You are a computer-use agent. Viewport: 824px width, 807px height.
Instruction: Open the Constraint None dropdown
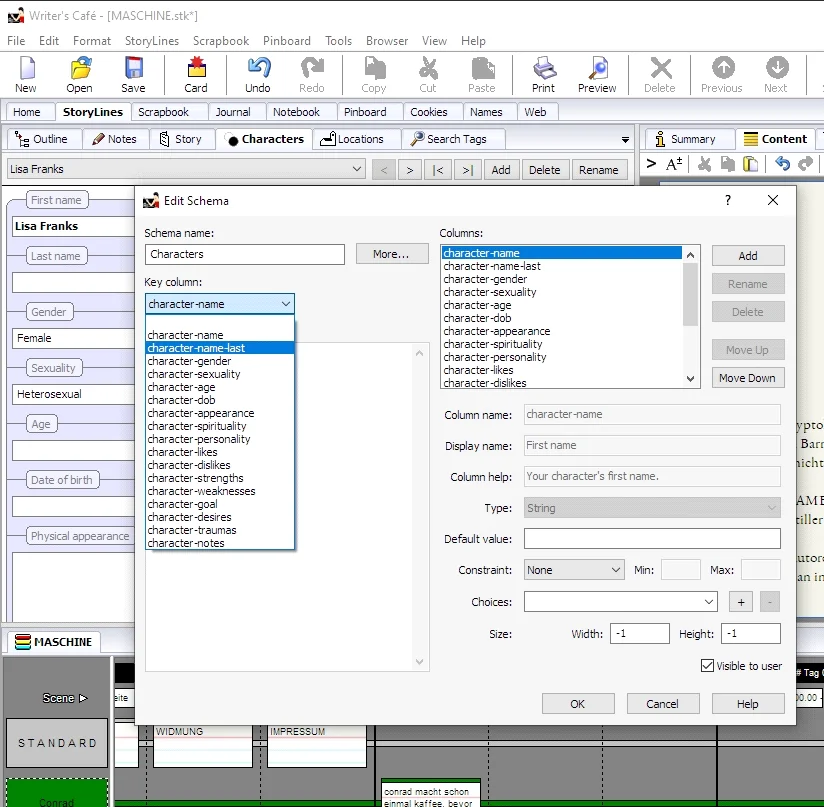[574, 570]
